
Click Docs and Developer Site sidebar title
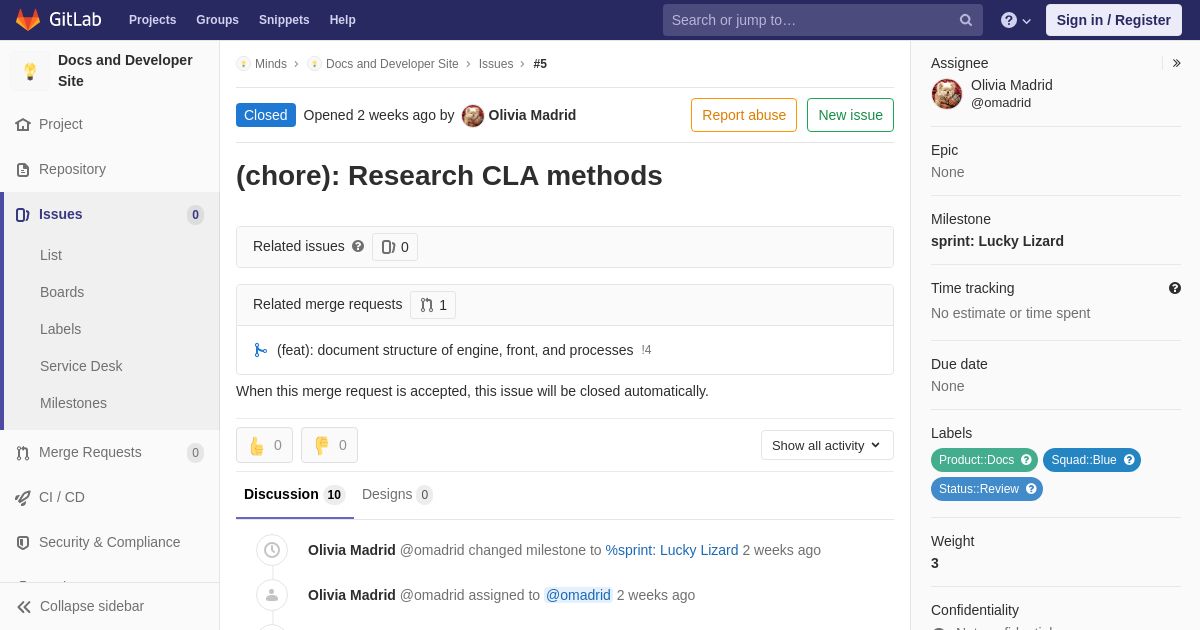coord(125,70)
